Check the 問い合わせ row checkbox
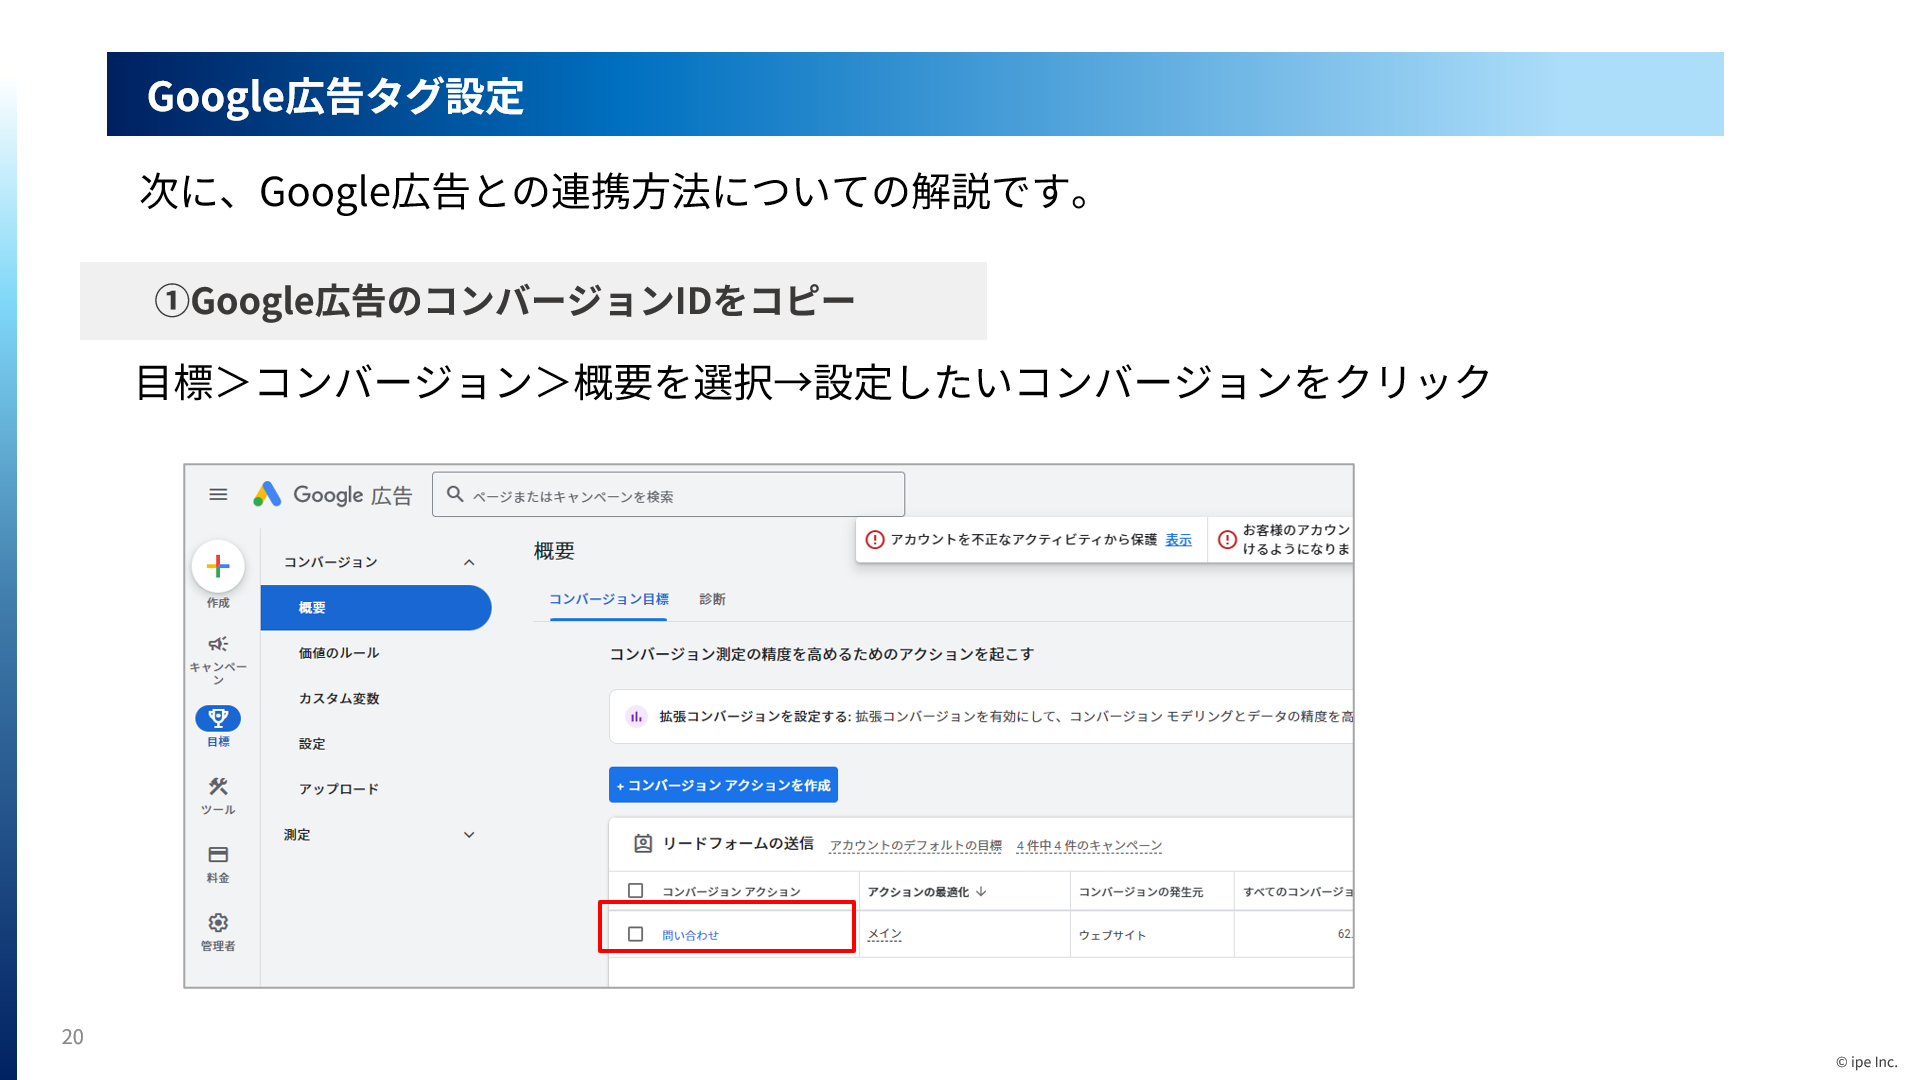Image resolution: width=1920 pixels, height=1080 pixels. pos(635,934)
